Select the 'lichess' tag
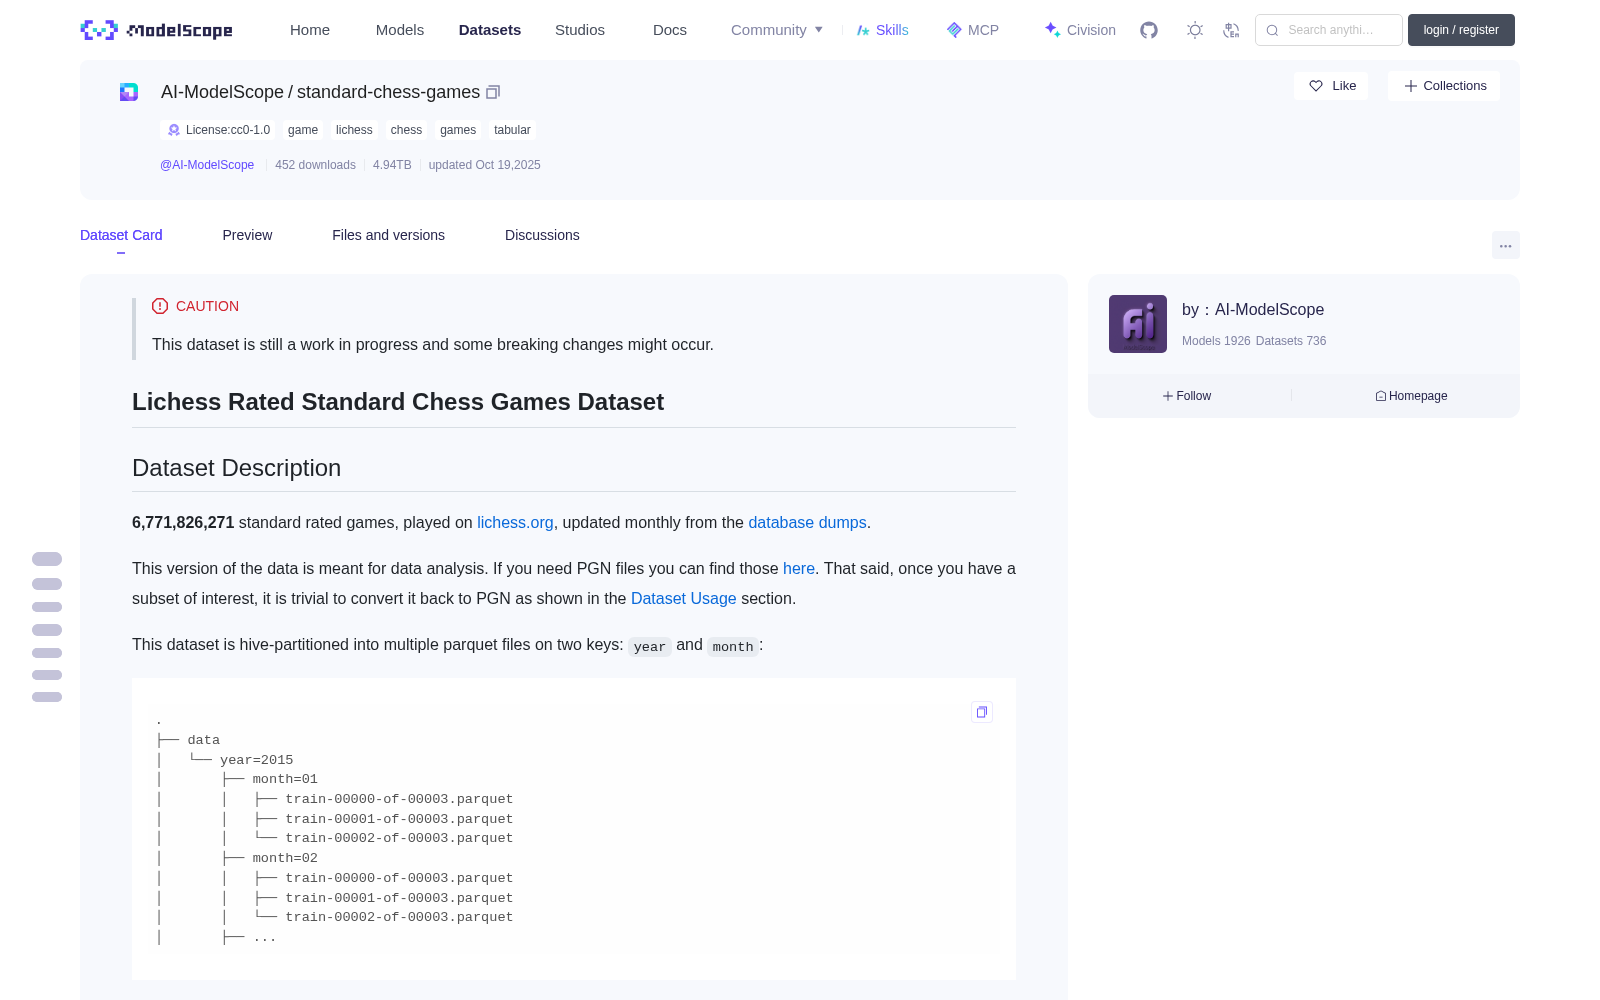This screenshot has height=1000, width=1600. click(x=354, y=130)
